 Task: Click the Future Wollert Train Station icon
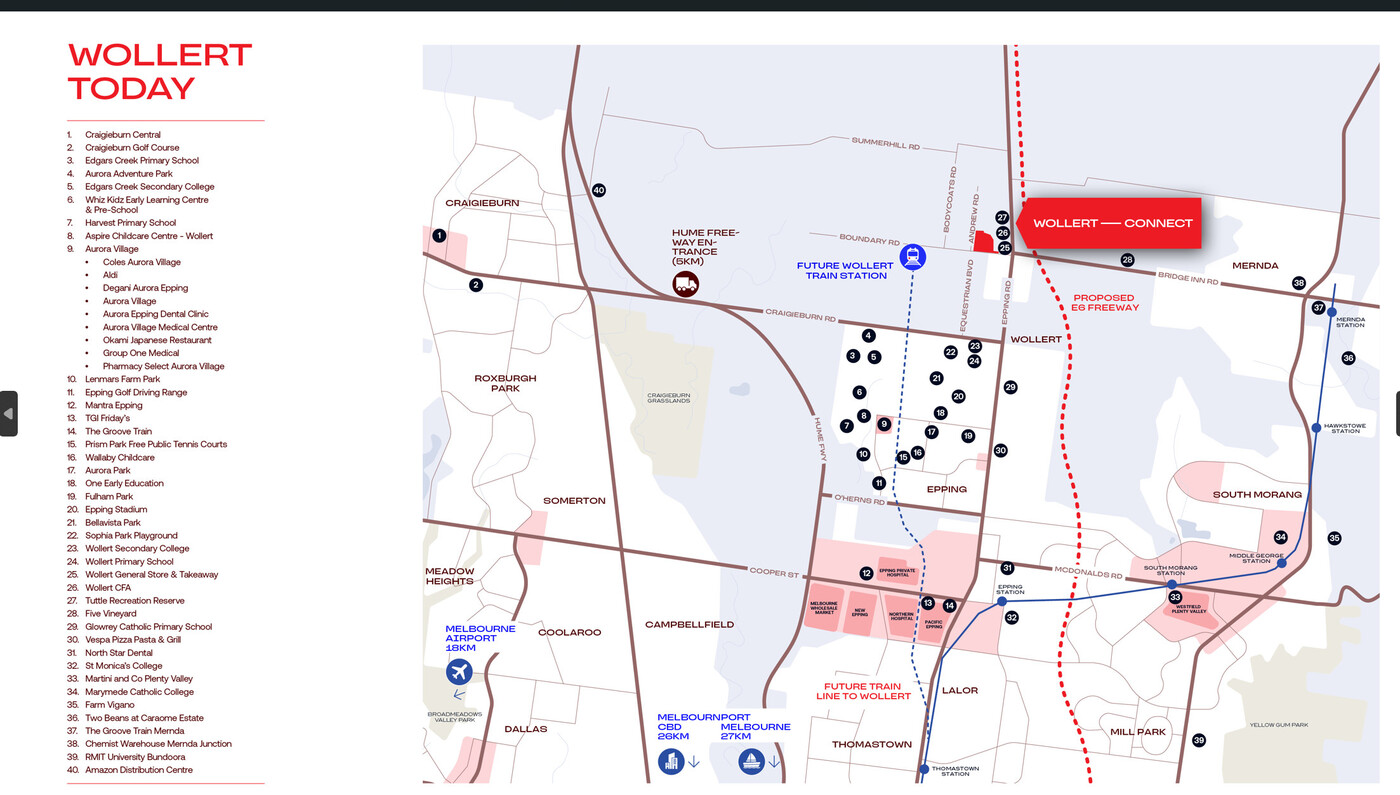click(912, 257)
